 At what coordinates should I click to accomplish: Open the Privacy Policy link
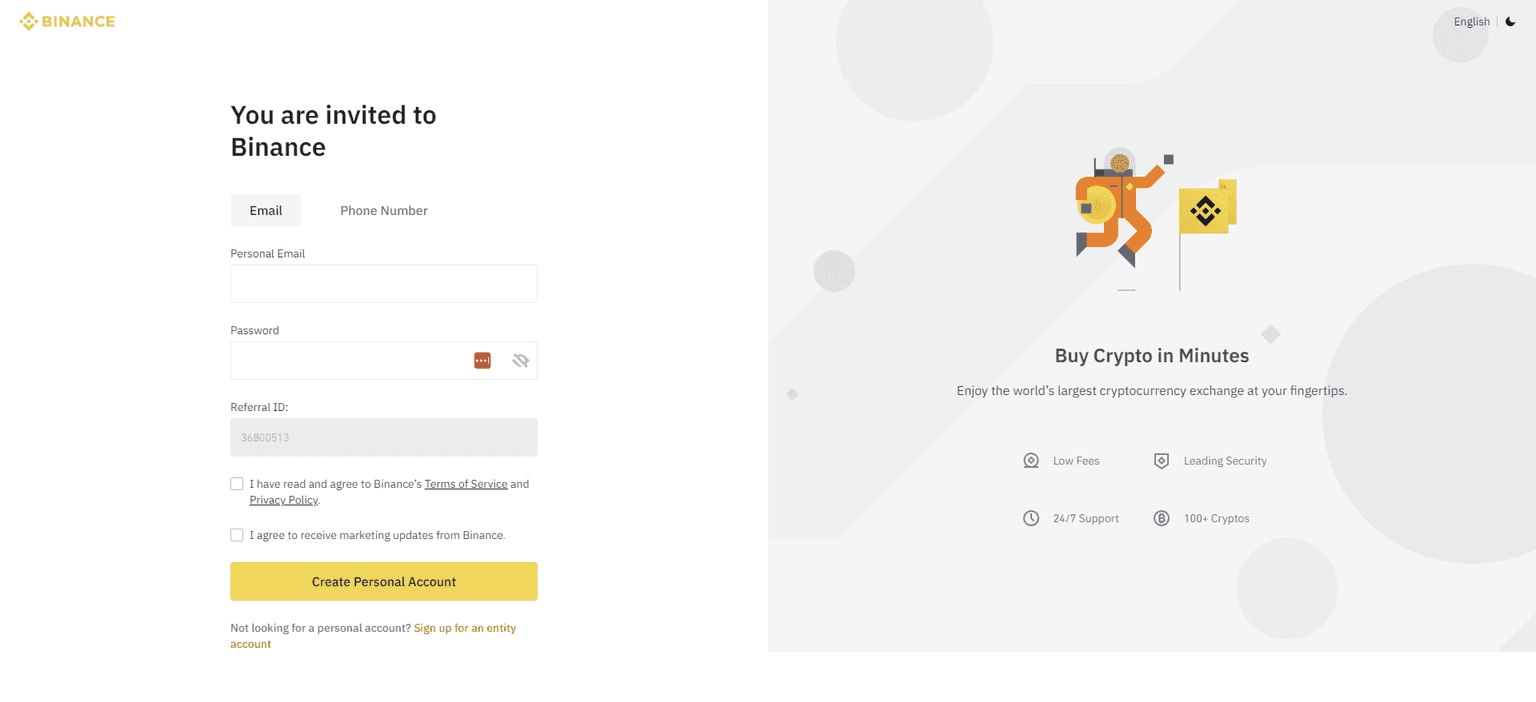[x=283, y=500]
